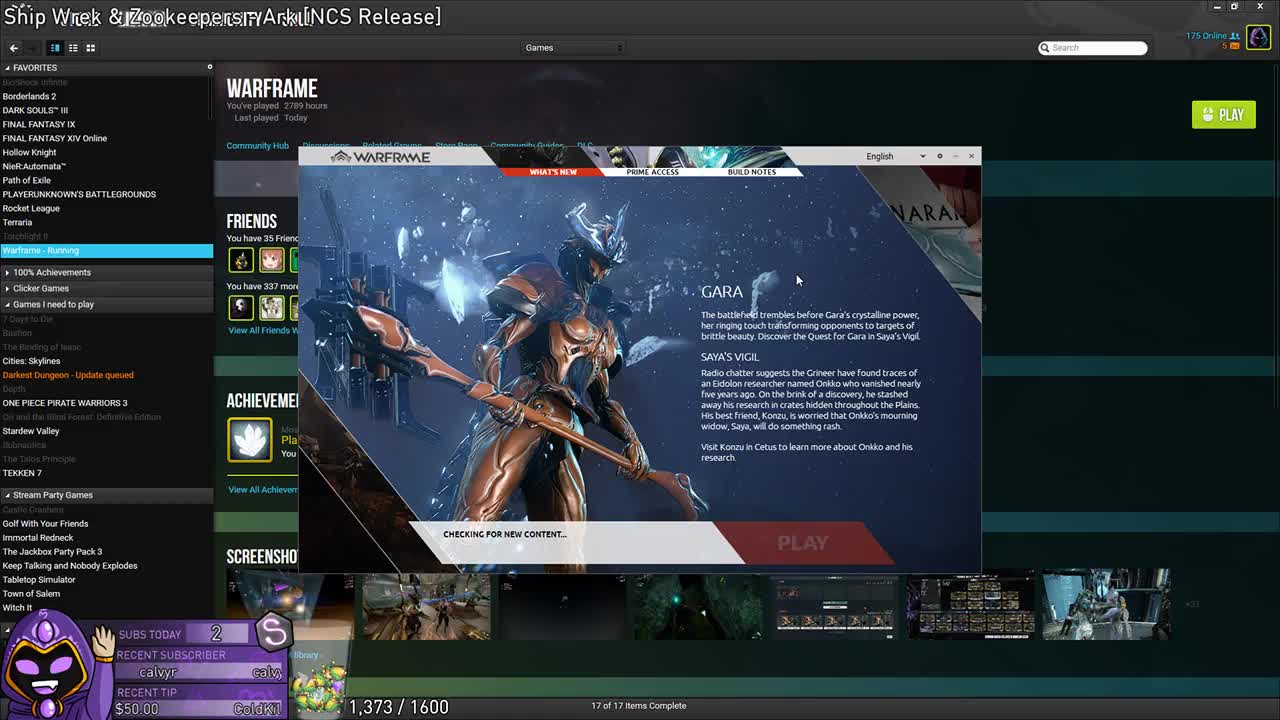Open the dark-figure avatar in friends who own the game
This screenshot has height=720, width=1280.
[241, 307]
